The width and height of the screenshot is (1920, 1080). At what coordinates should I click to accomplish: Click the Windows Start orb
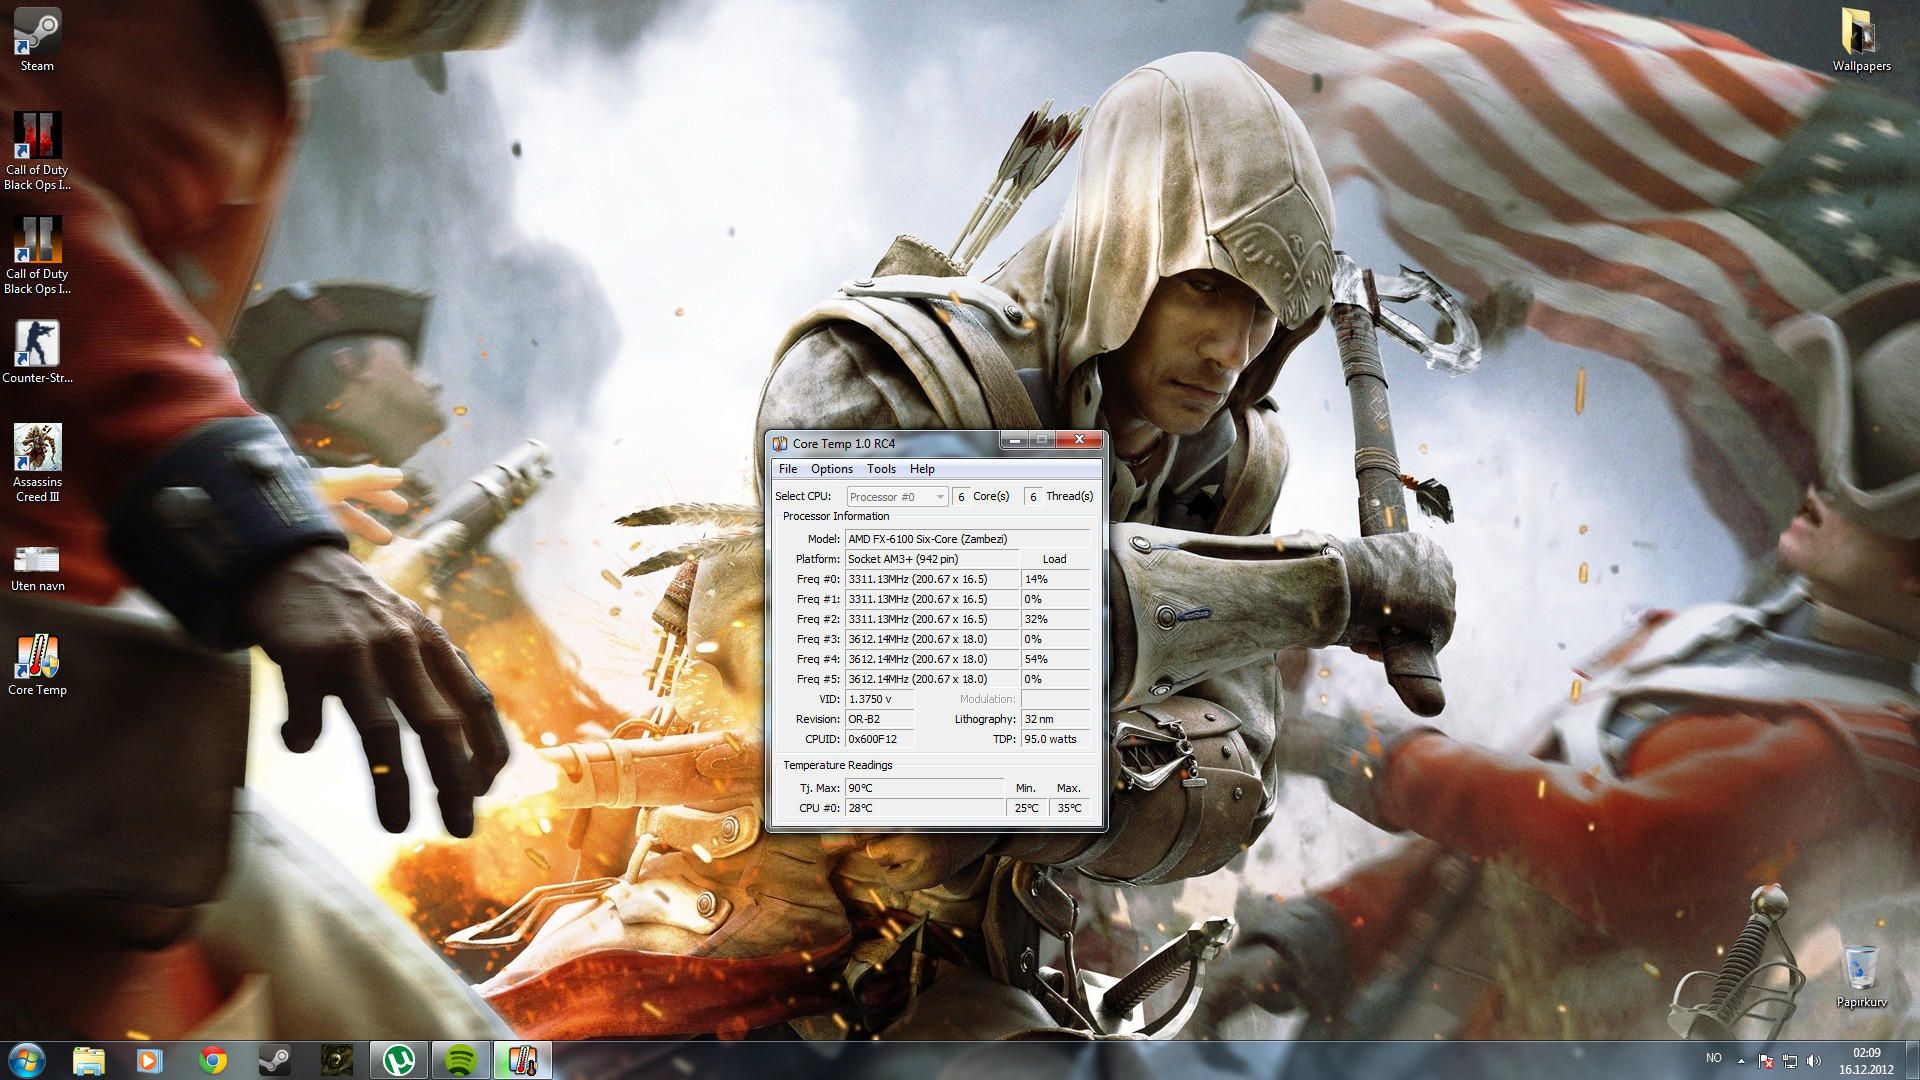pyautogui.click(x=27, y=1060)
